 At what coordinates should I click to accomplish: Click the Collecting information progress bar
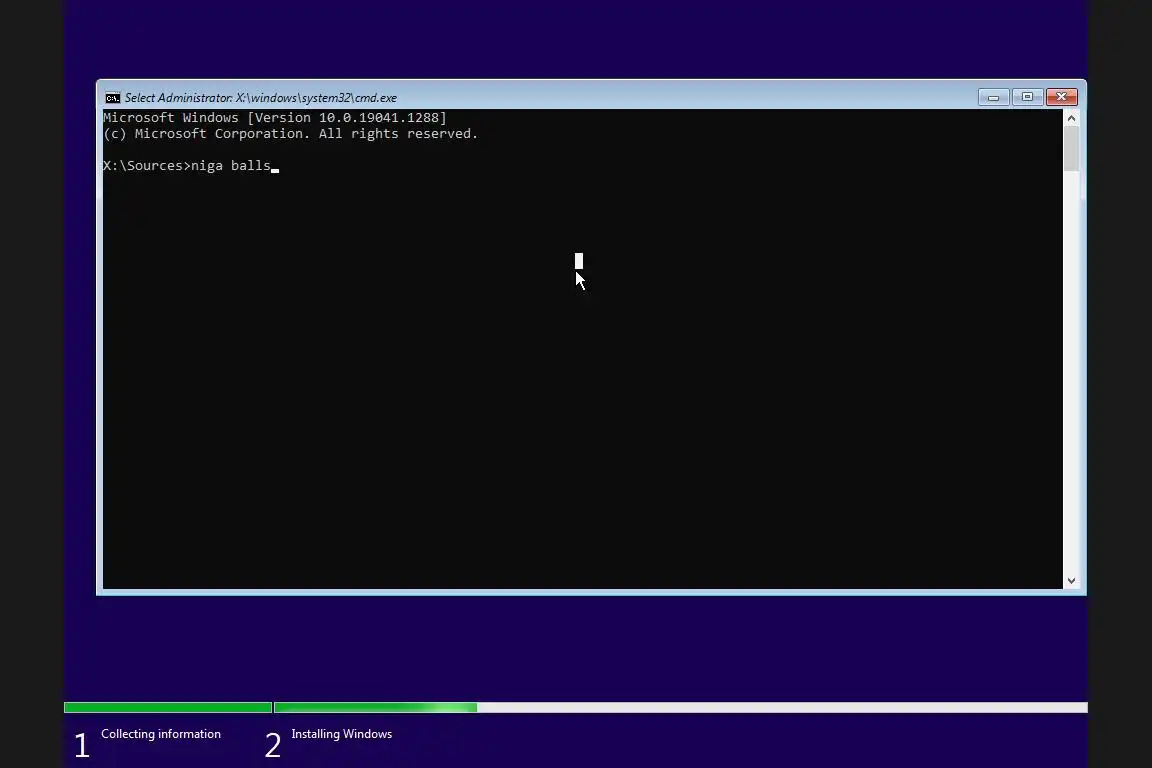point(168,707)
